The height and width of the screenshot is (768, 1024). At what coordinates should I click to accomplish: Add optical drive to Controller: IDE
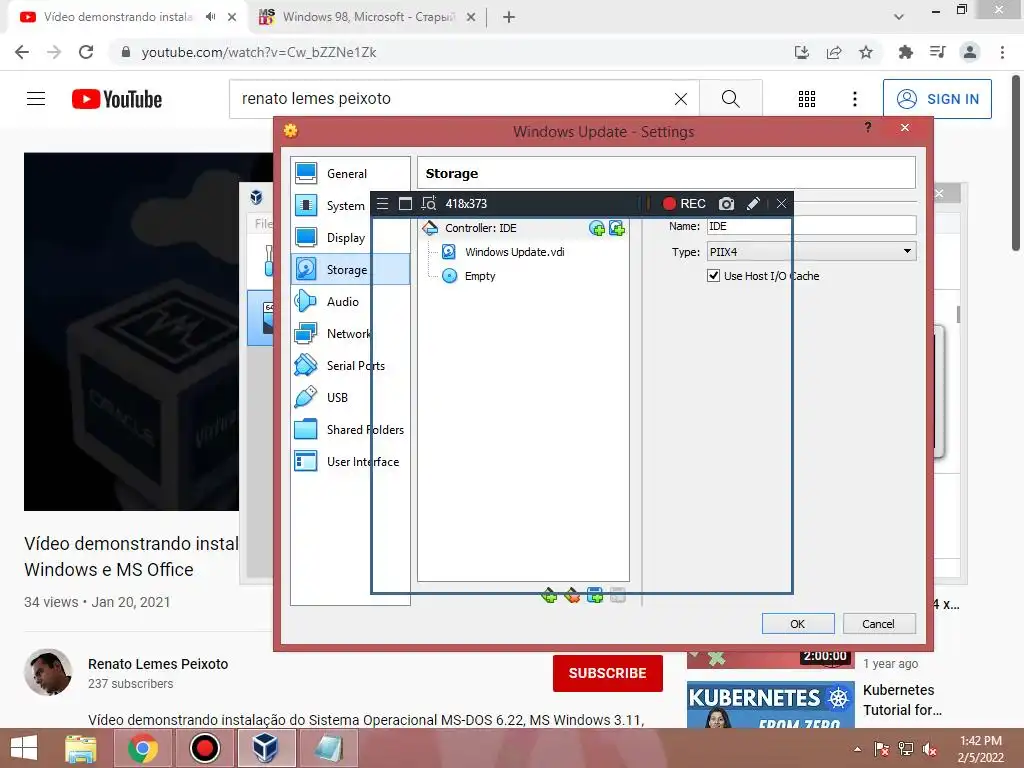tap(596, 228)
